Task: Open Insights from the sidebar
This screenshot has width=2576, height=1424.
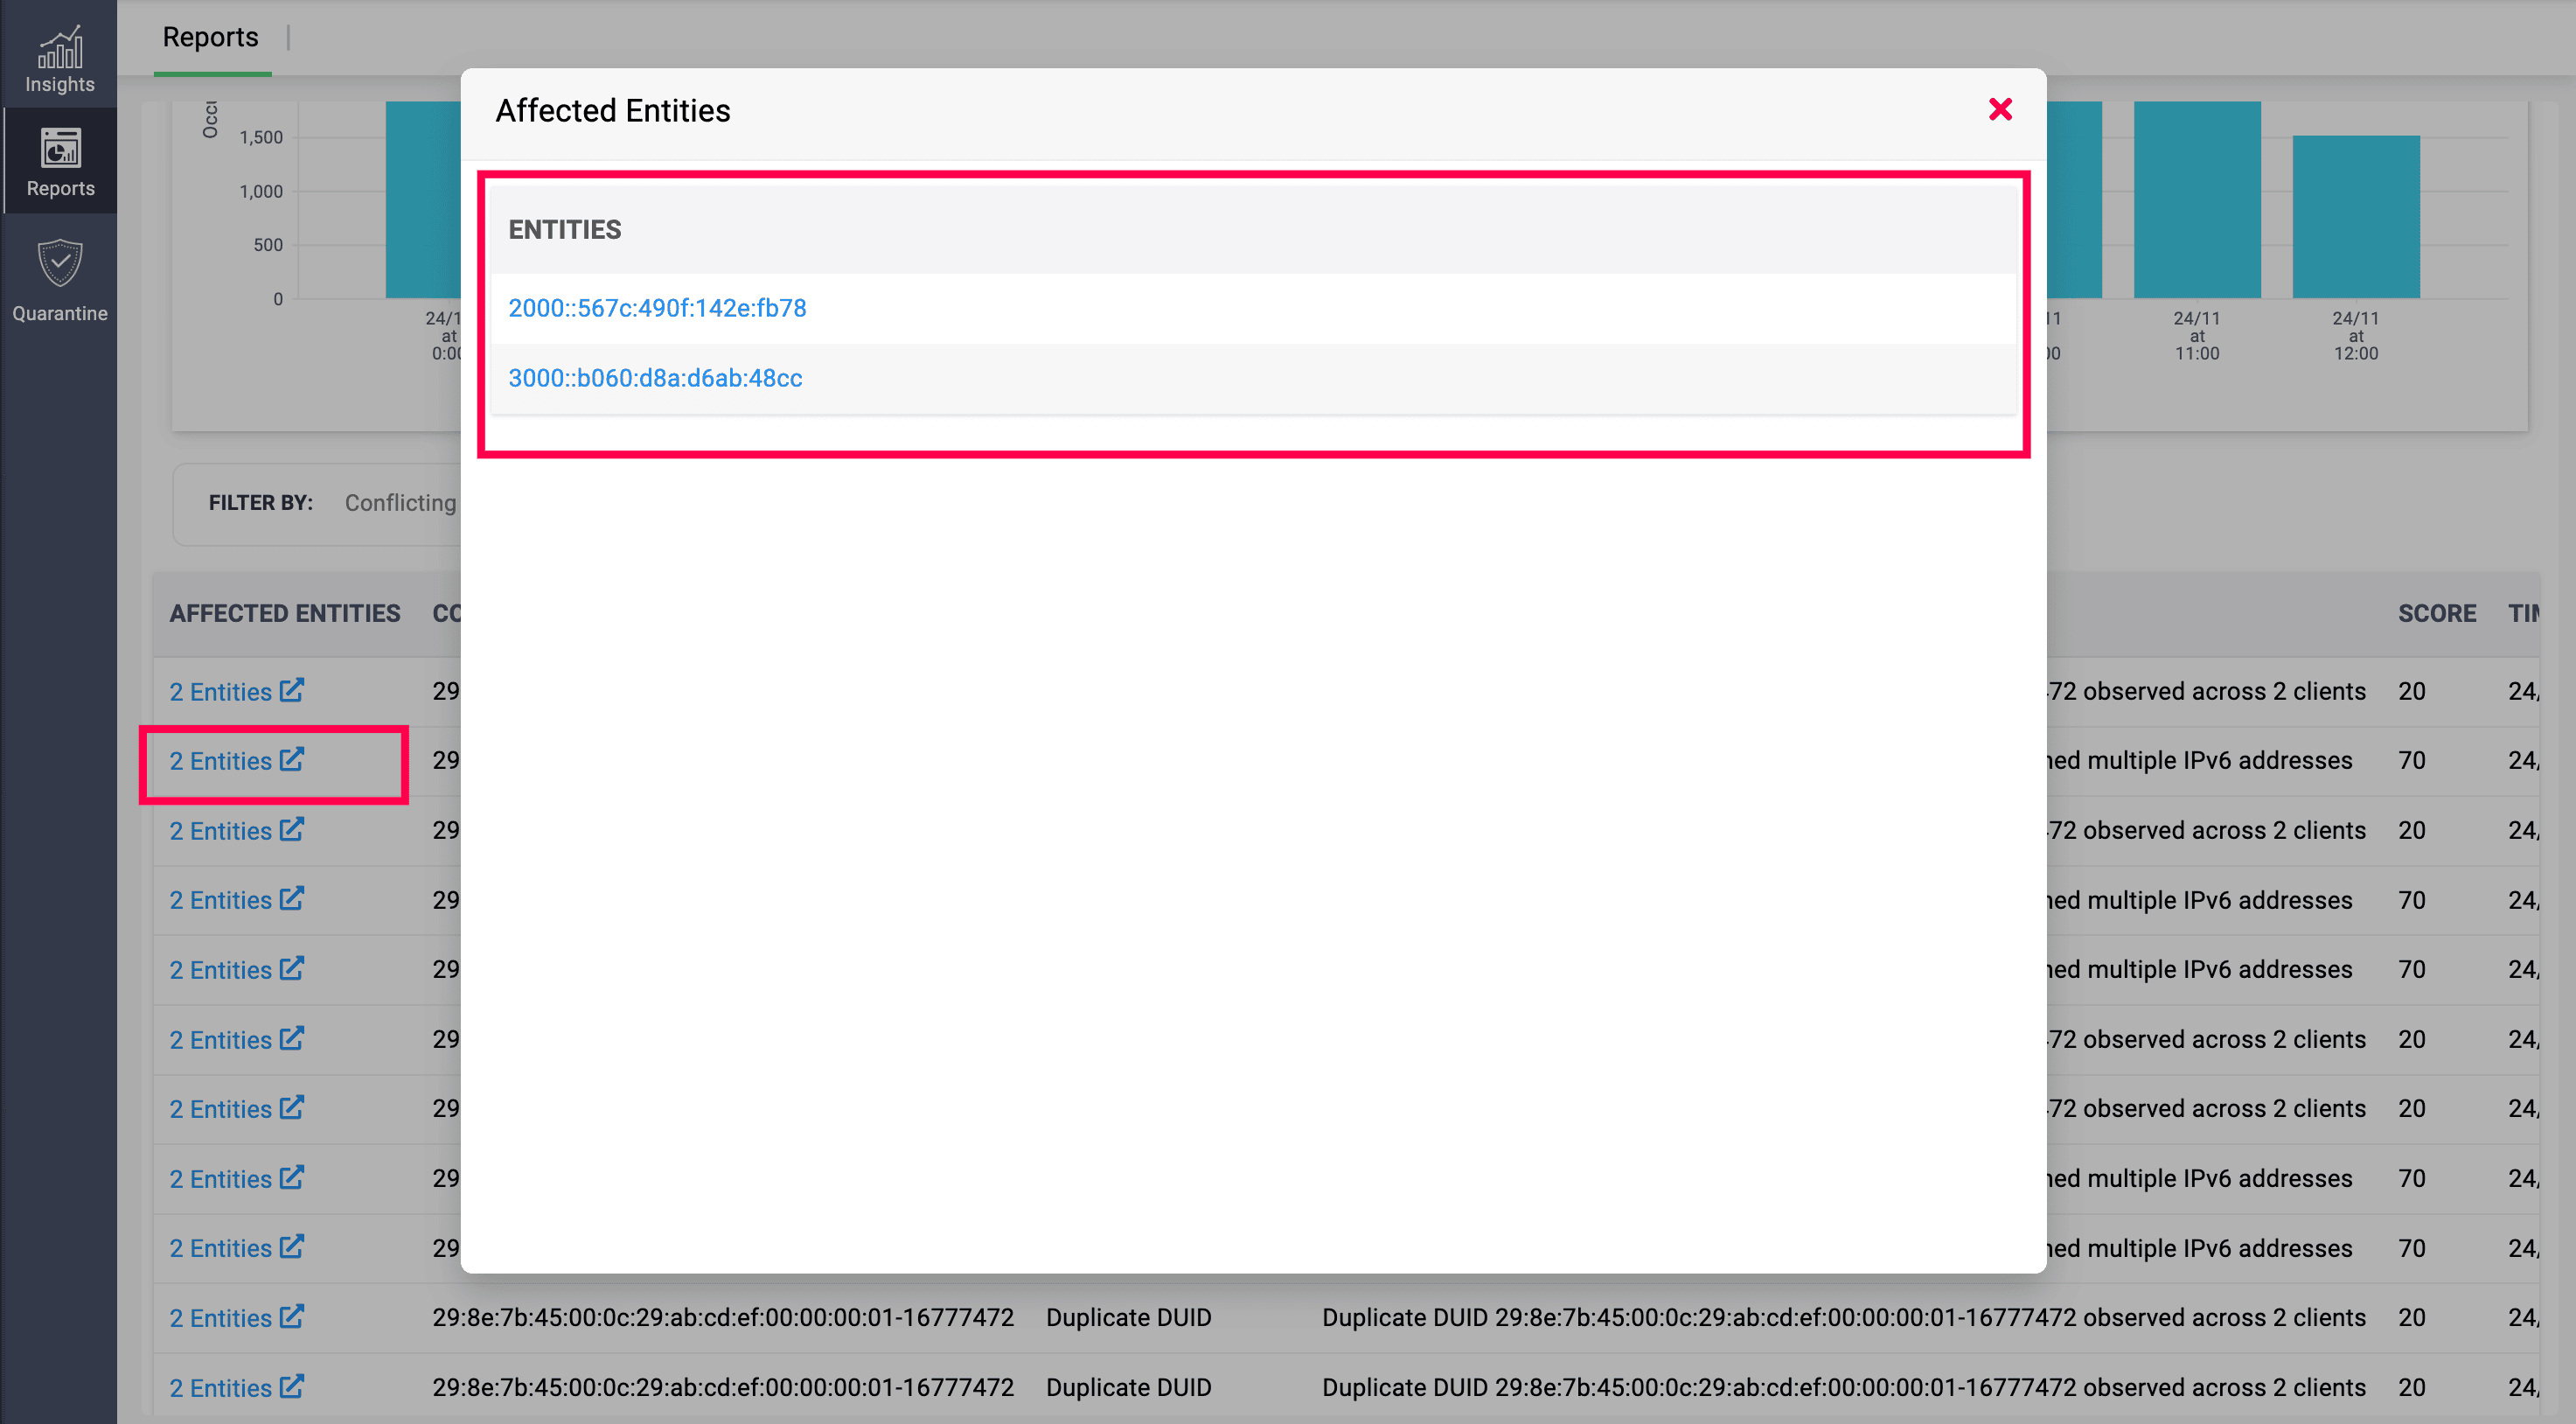Action: coord(60,58)
